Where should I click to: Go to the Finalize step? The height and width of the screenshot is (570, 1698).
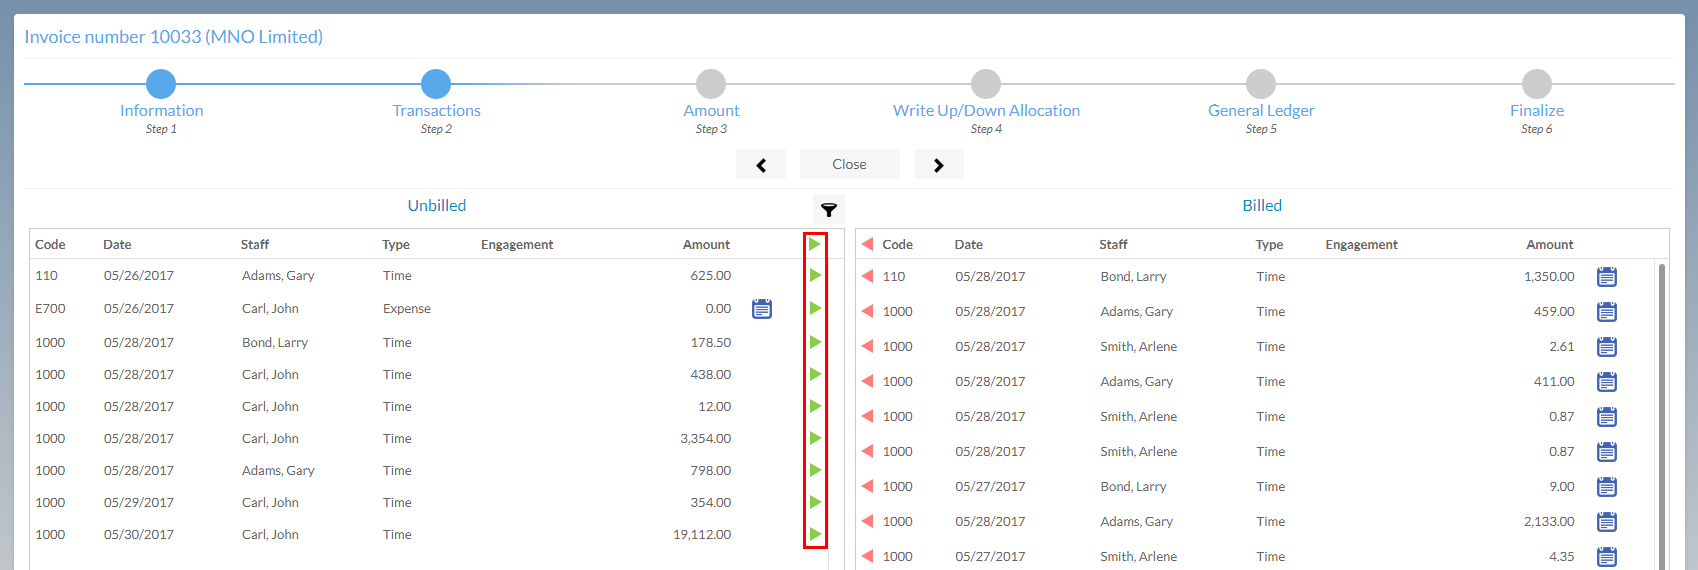(x=1536, y=84)
